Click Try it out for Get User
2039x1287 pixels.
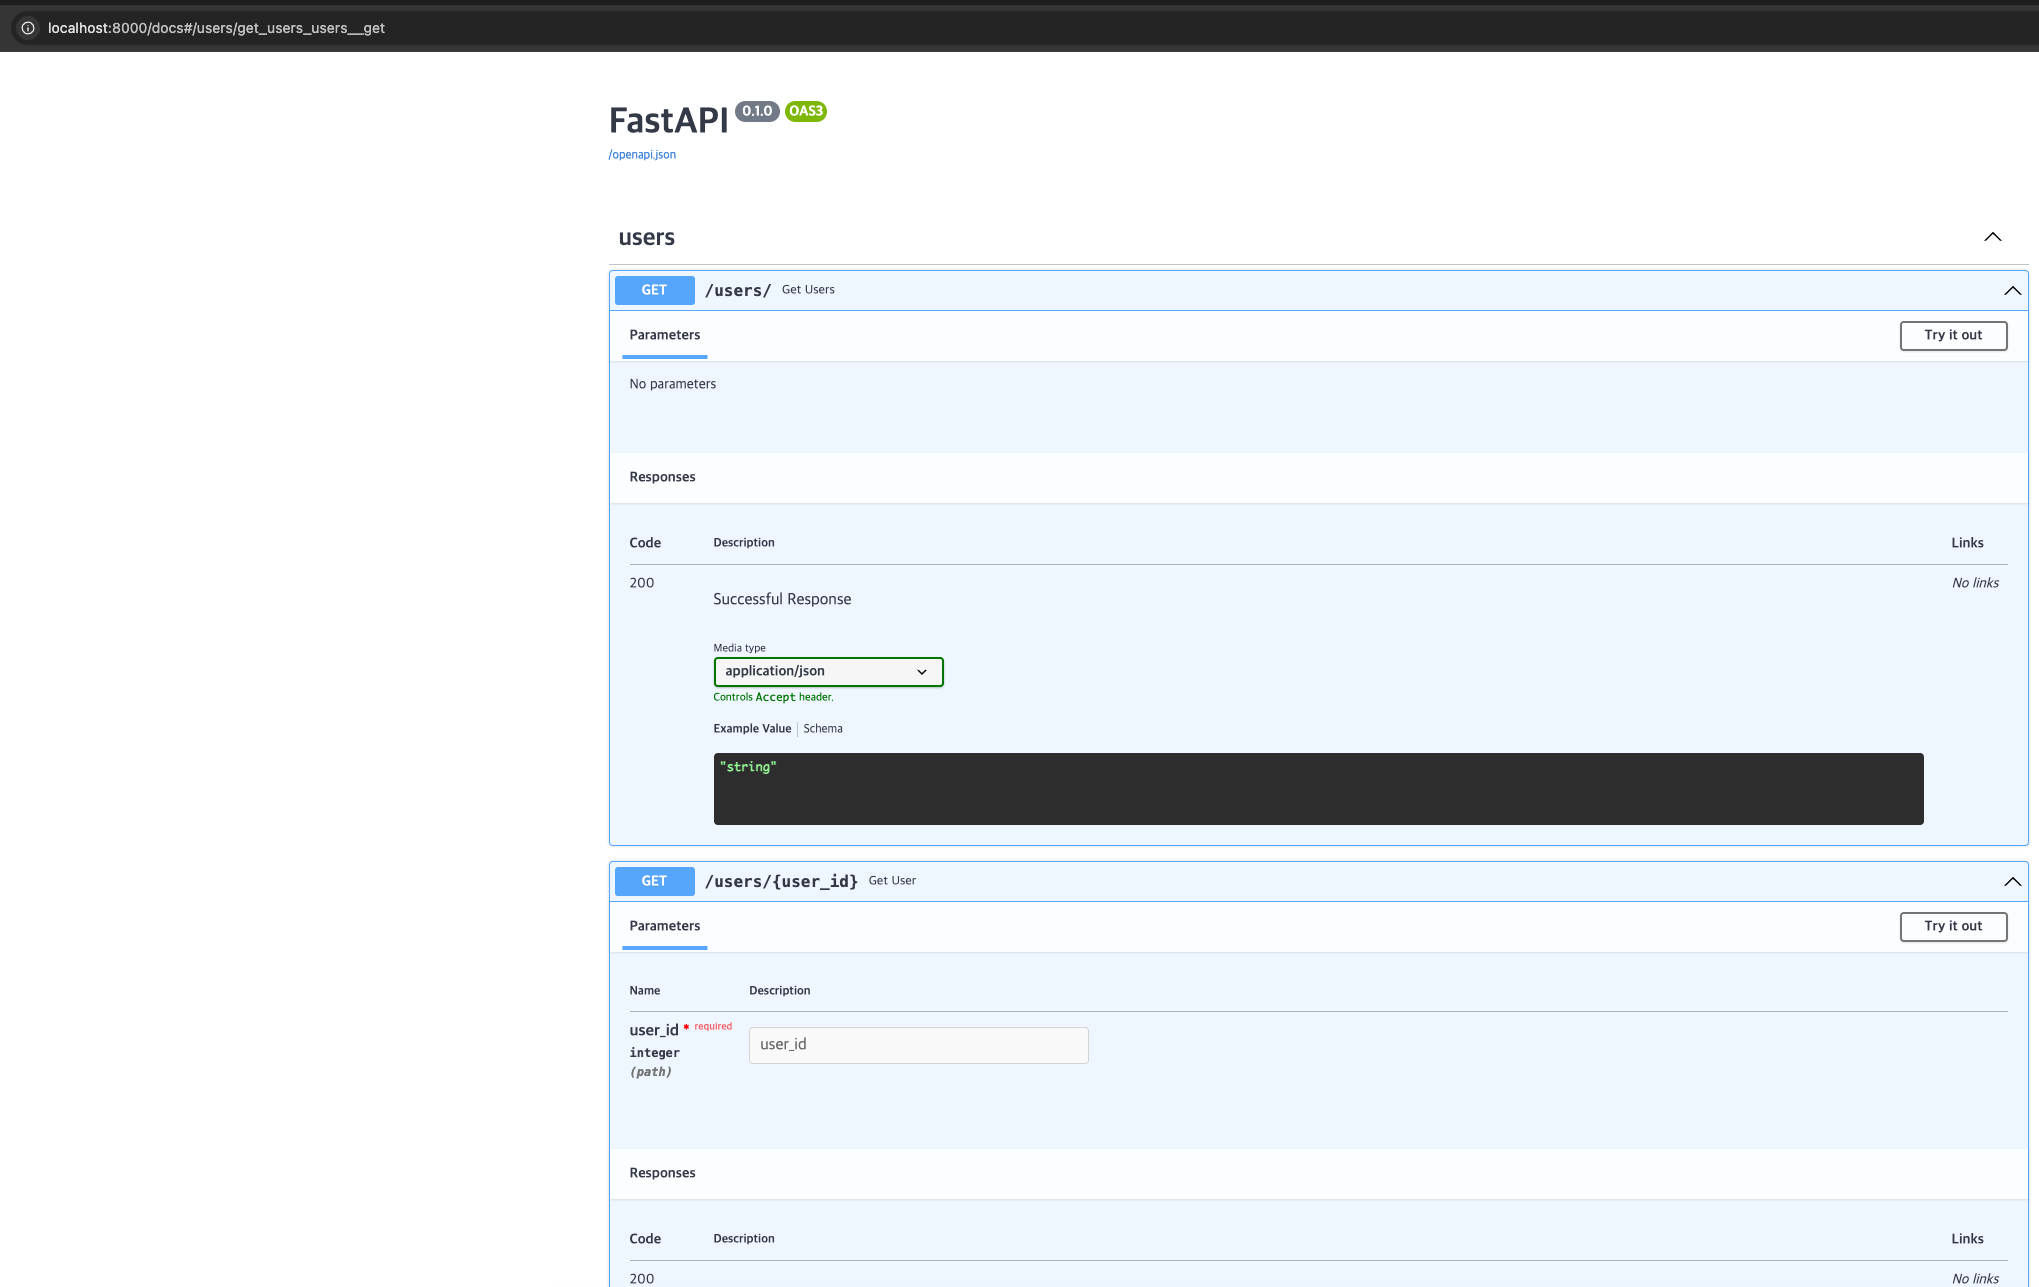click(1952, 927)
